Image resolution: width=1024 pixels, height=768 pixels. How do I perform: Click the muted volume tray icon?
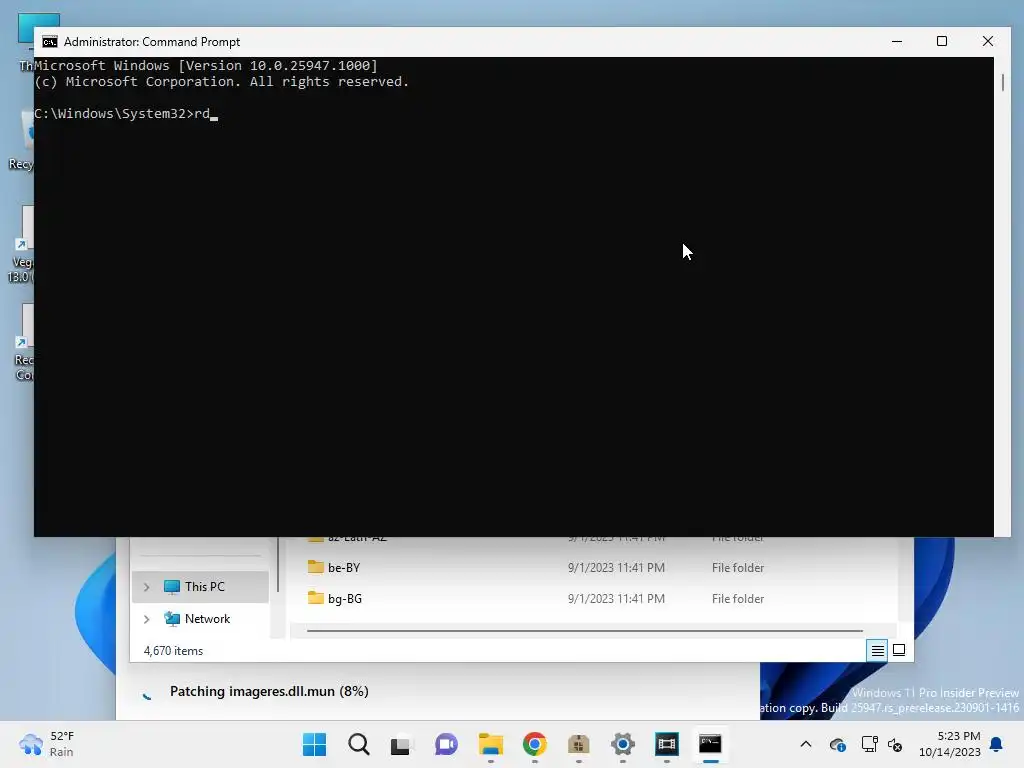point(895,744)
